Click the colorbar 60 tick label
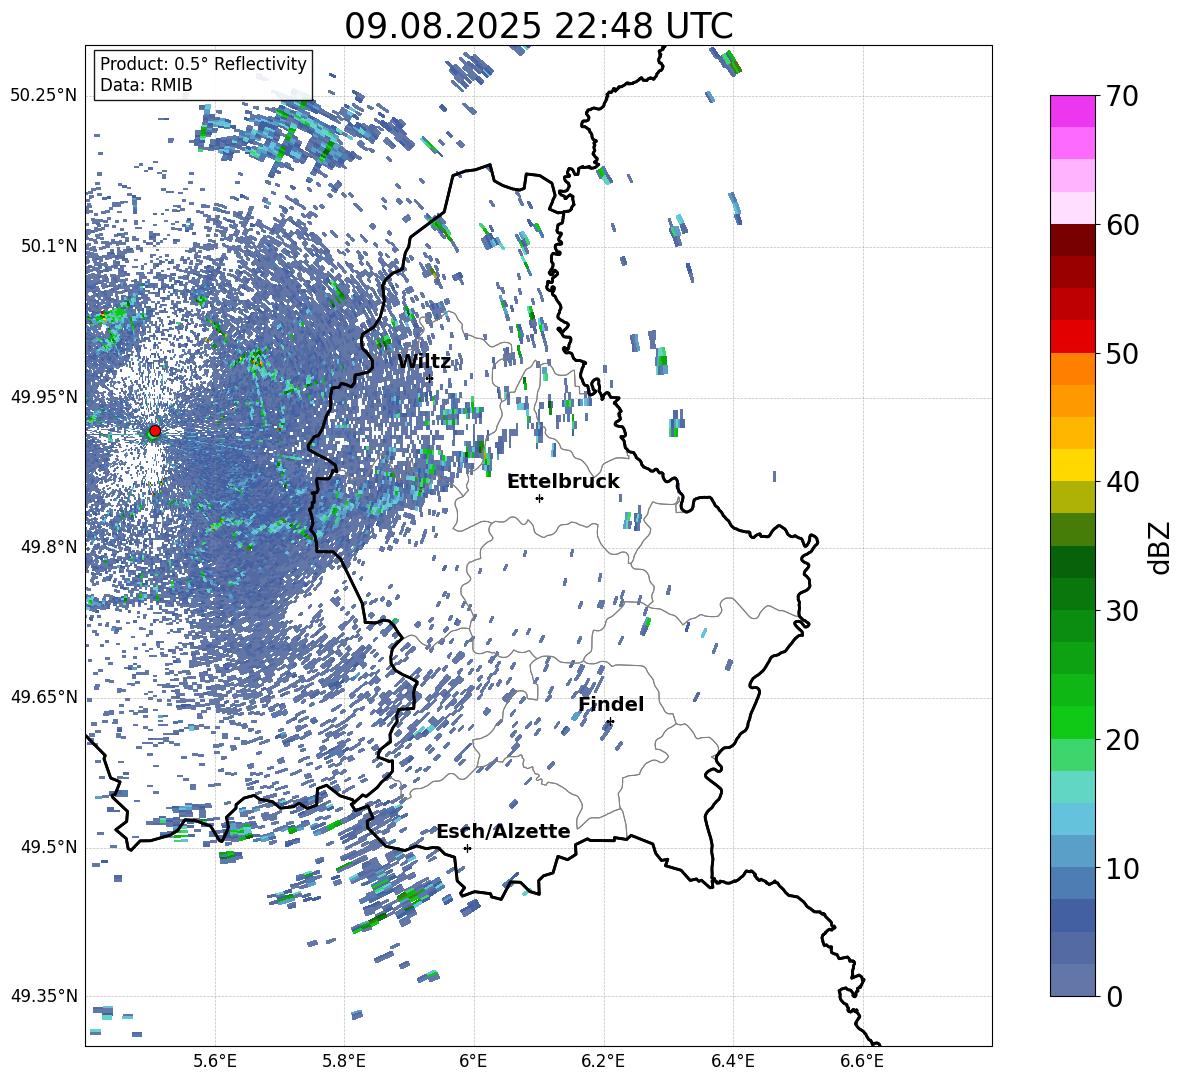The width and height of the screenshot is (1184, 1081). [1122, 225]
